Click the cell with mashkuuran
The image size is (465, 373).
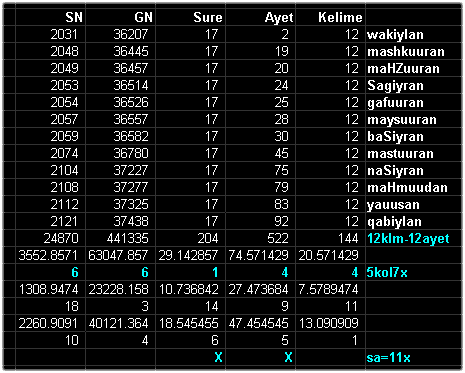pyautogui.click(x=413, y=51)
